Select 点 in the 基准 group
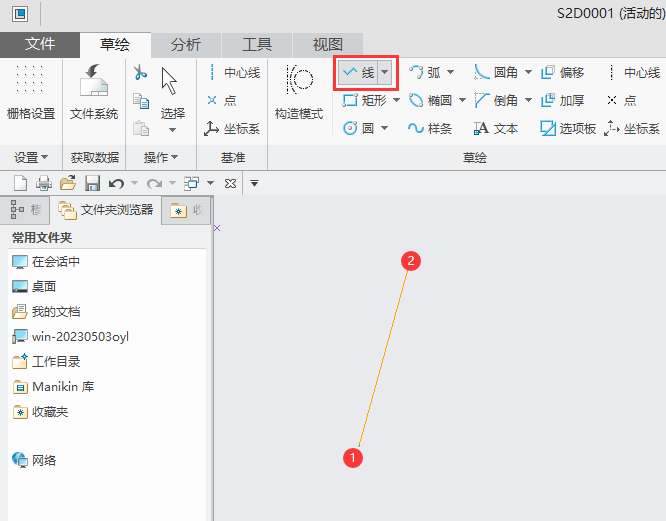This screenshot has width=666, height=521. pos(222,101)
